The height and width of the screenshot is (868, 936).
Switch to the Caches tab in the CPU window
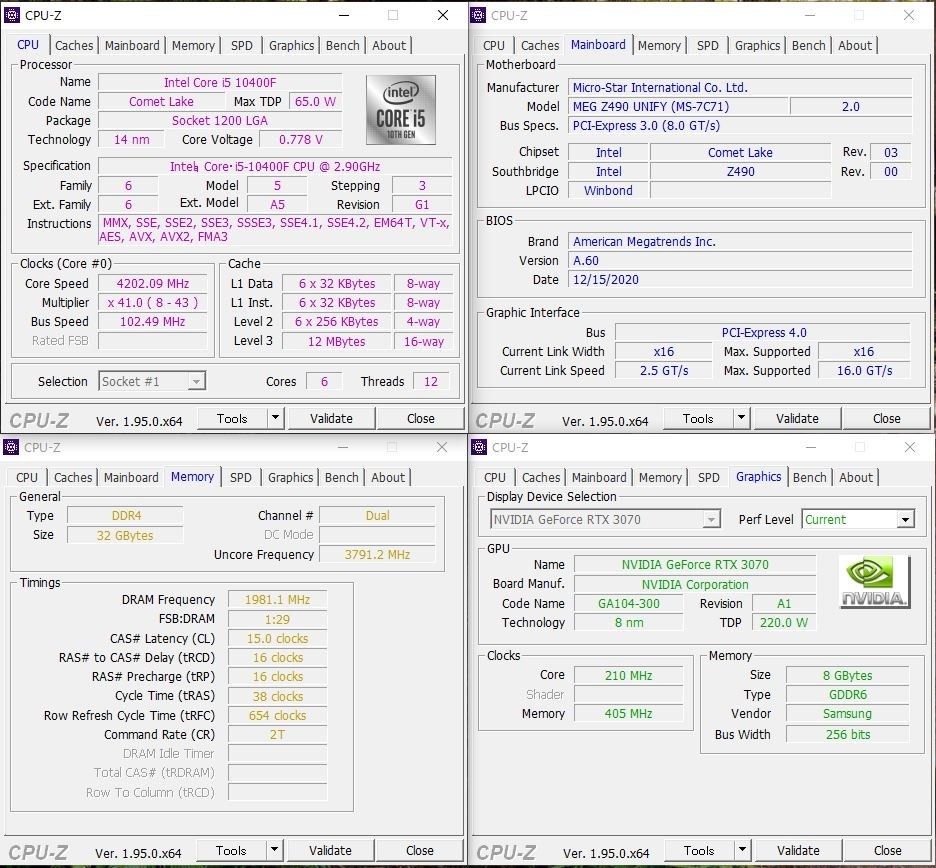point(74,45)
